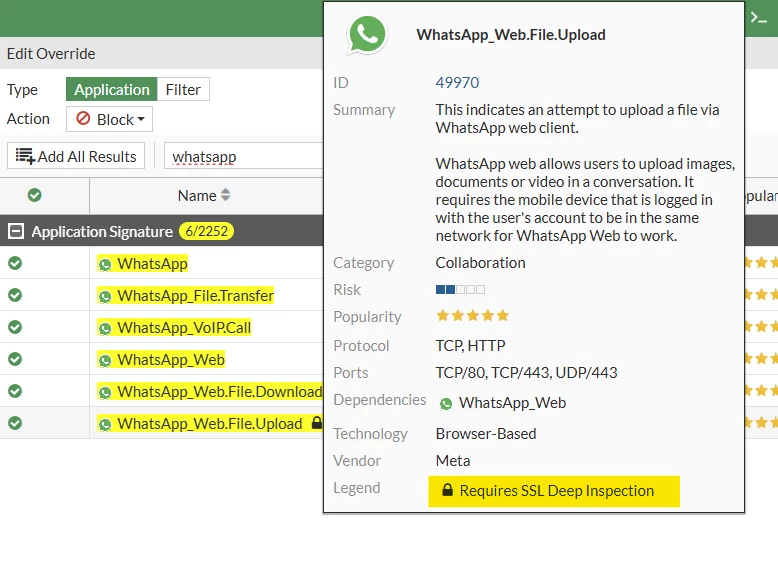Toggle selection of WhatsApp_Web.File.Upload row

[x=15, y=423]
